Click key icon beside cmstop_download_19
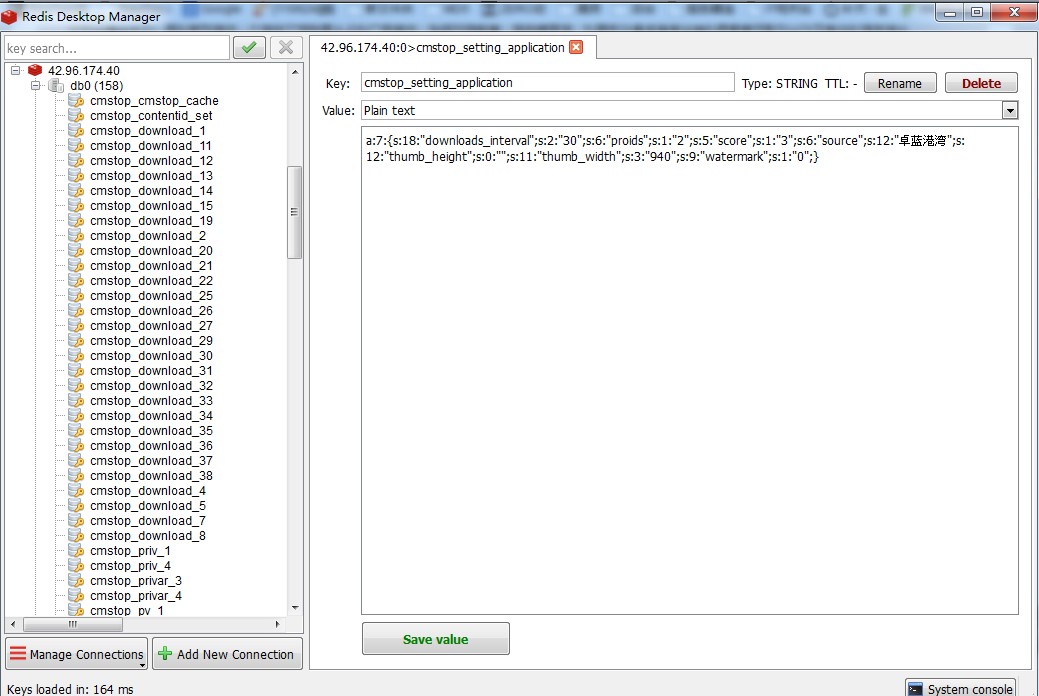The height and width of the screenshot is (696, 1039). pos(76,221)
